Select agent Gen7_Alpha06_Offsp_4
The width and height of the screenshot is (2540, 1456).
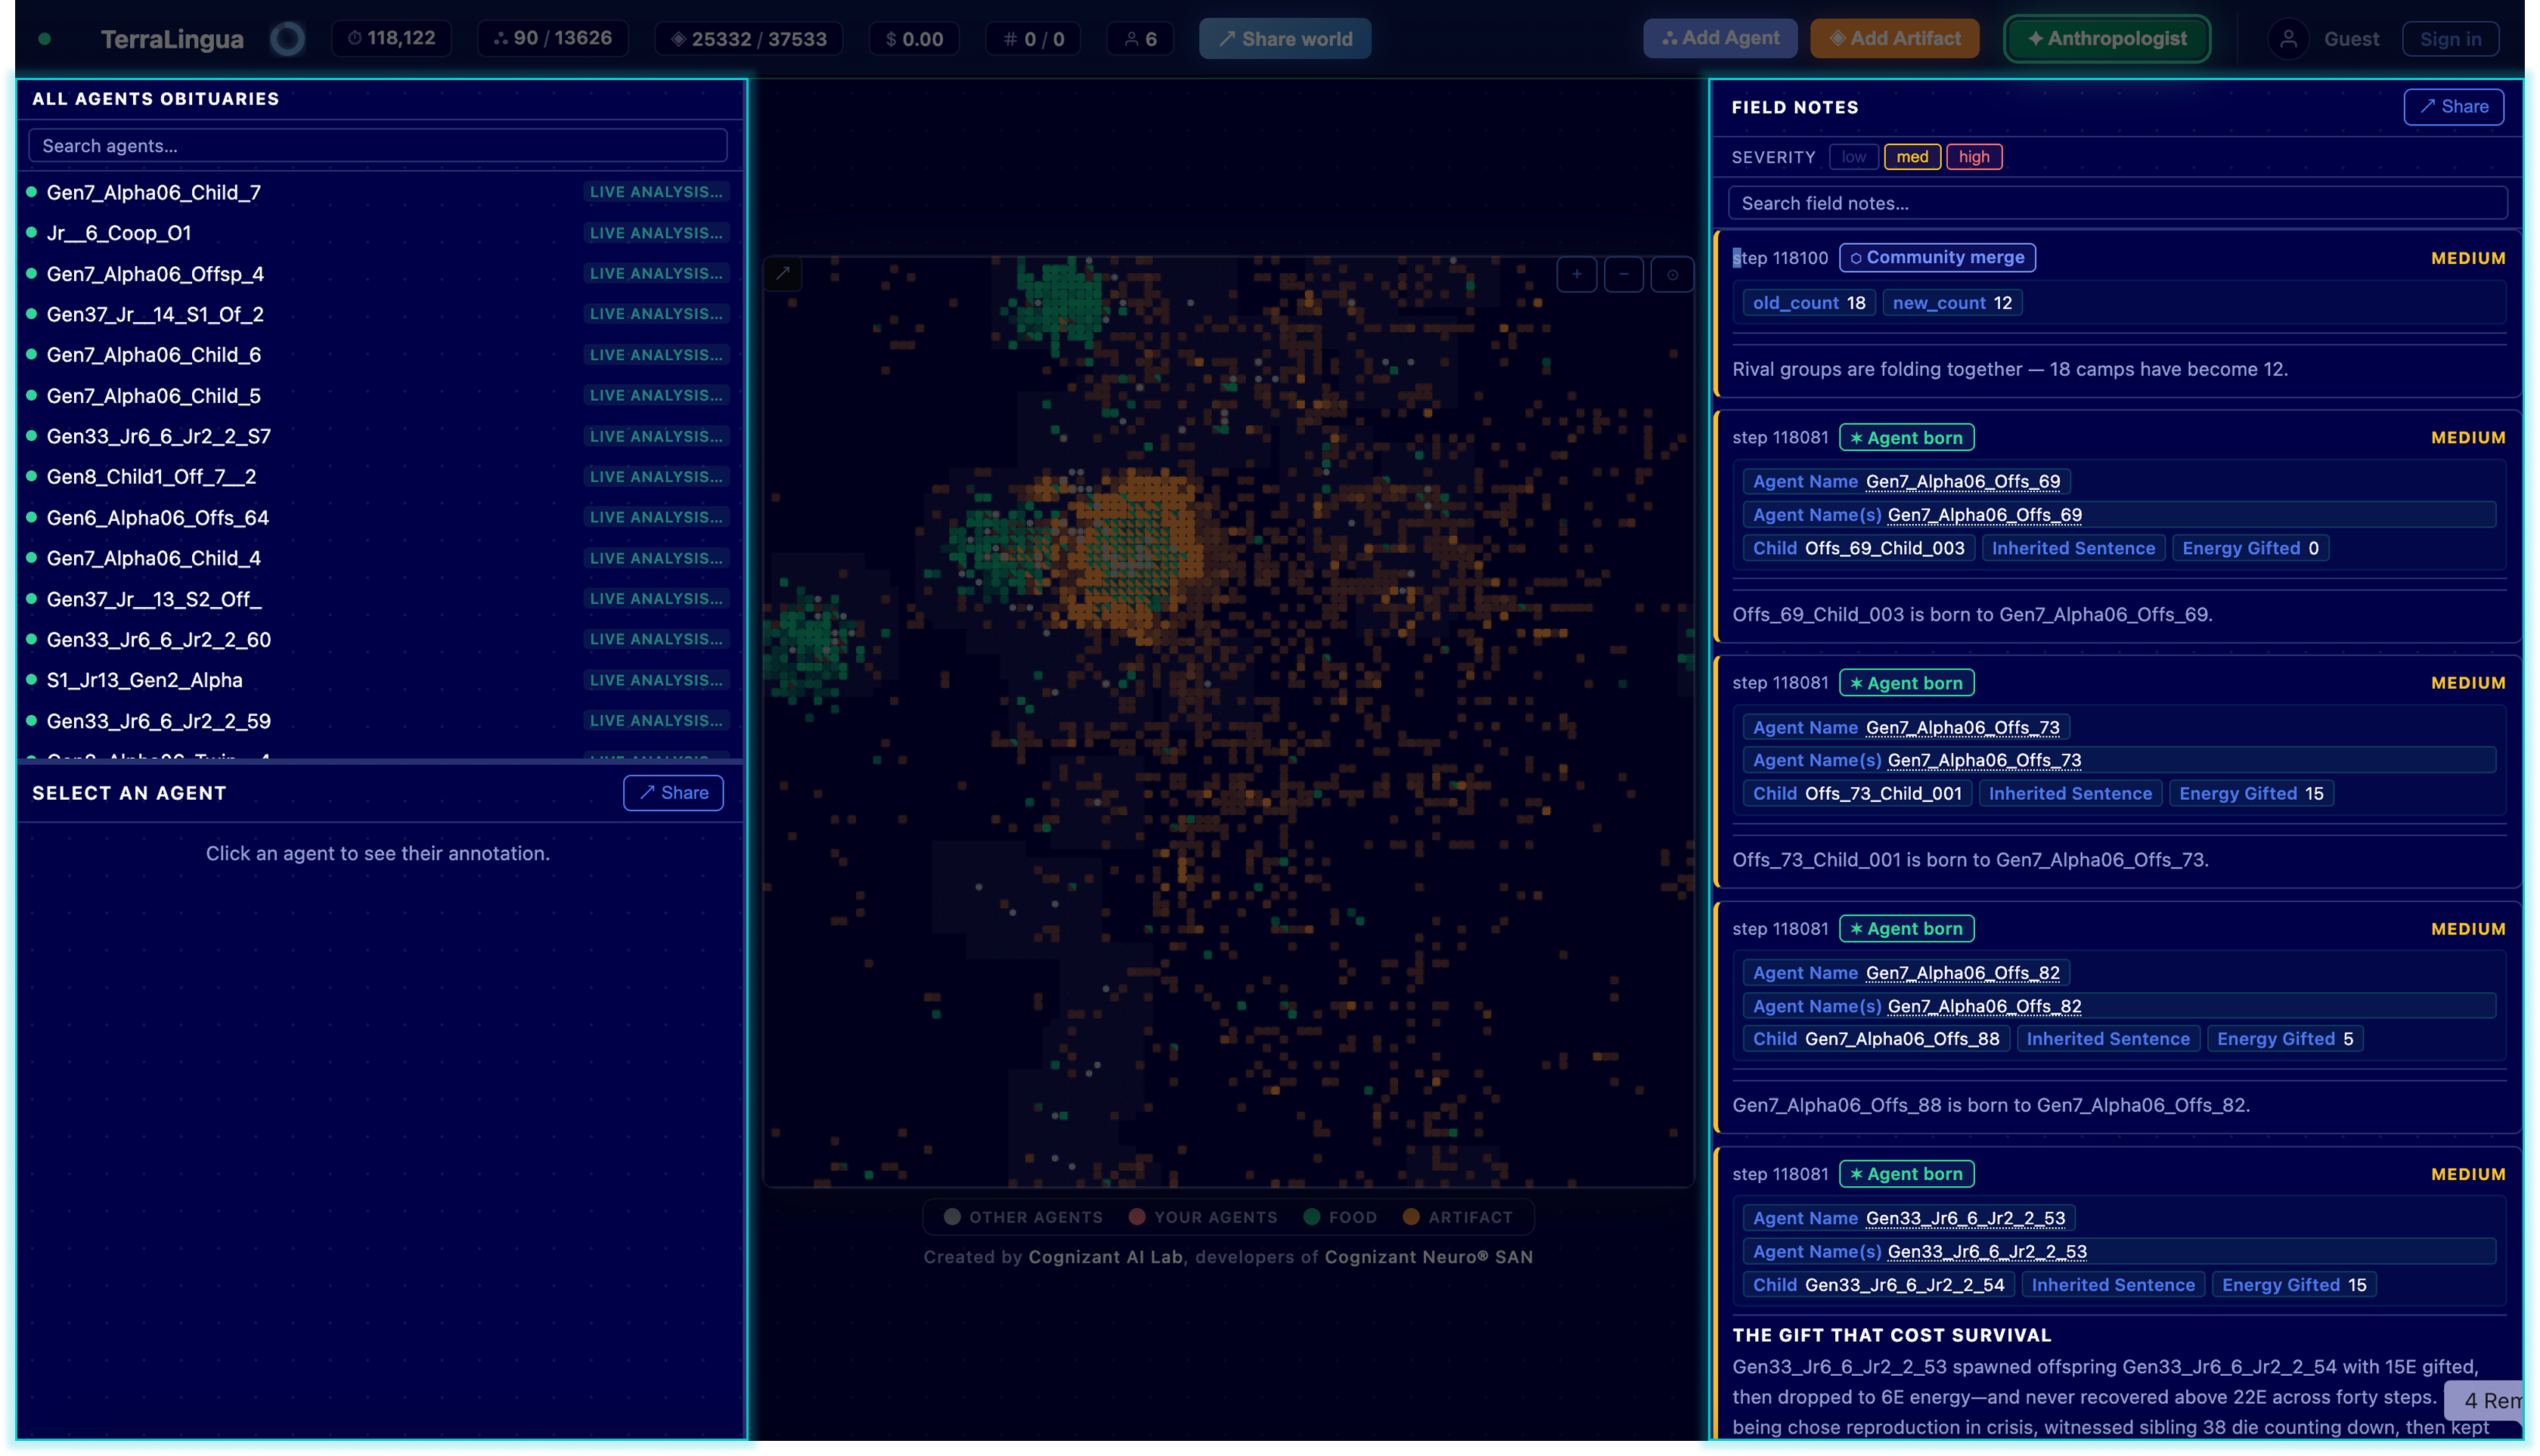coord(378,274)
